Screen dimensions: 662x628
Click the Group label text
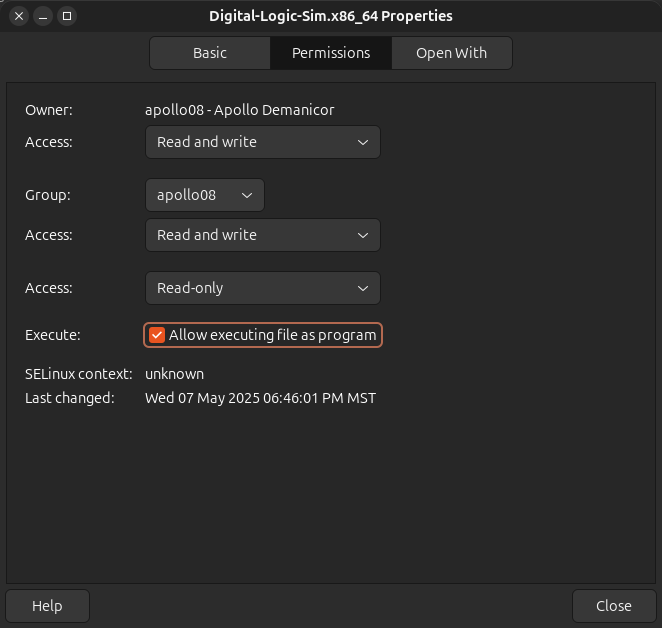click(x=48, y=195)
